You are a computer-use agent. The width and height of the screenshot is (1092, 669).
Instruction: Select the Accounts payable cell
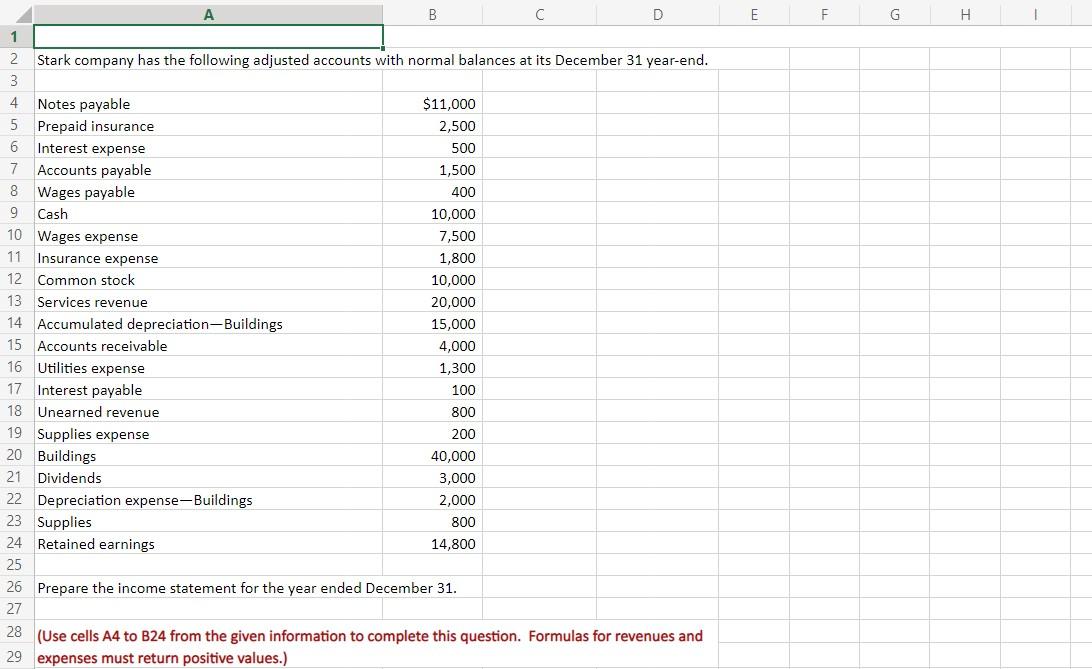tap(208, 170)
